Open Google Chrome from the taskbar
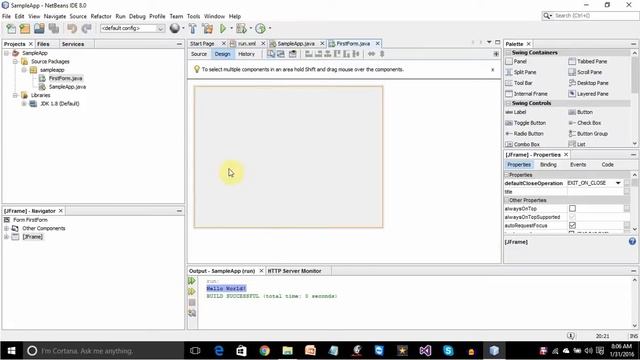This screenshot has width=640, height=360. pyautogui.click(x=264, y=351)
